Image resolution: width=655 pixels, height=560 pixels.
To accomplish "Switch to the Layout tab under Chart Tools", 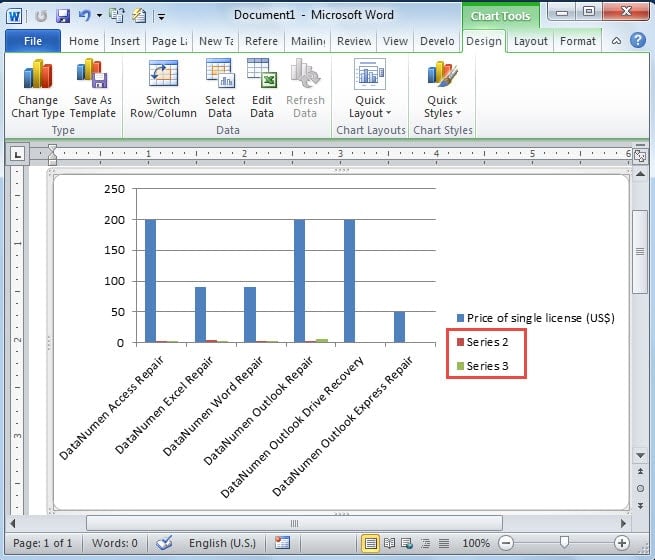I will (530, 41).
